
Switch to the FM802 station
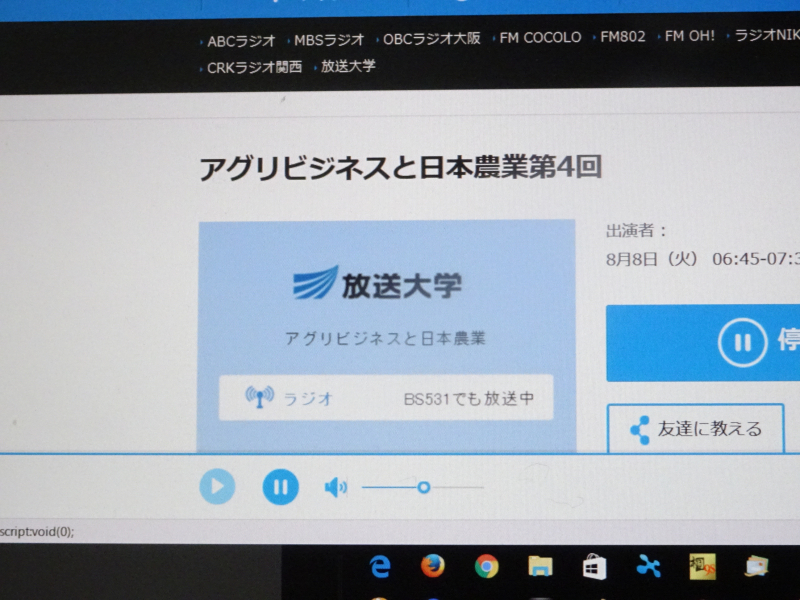coord(622,36)
